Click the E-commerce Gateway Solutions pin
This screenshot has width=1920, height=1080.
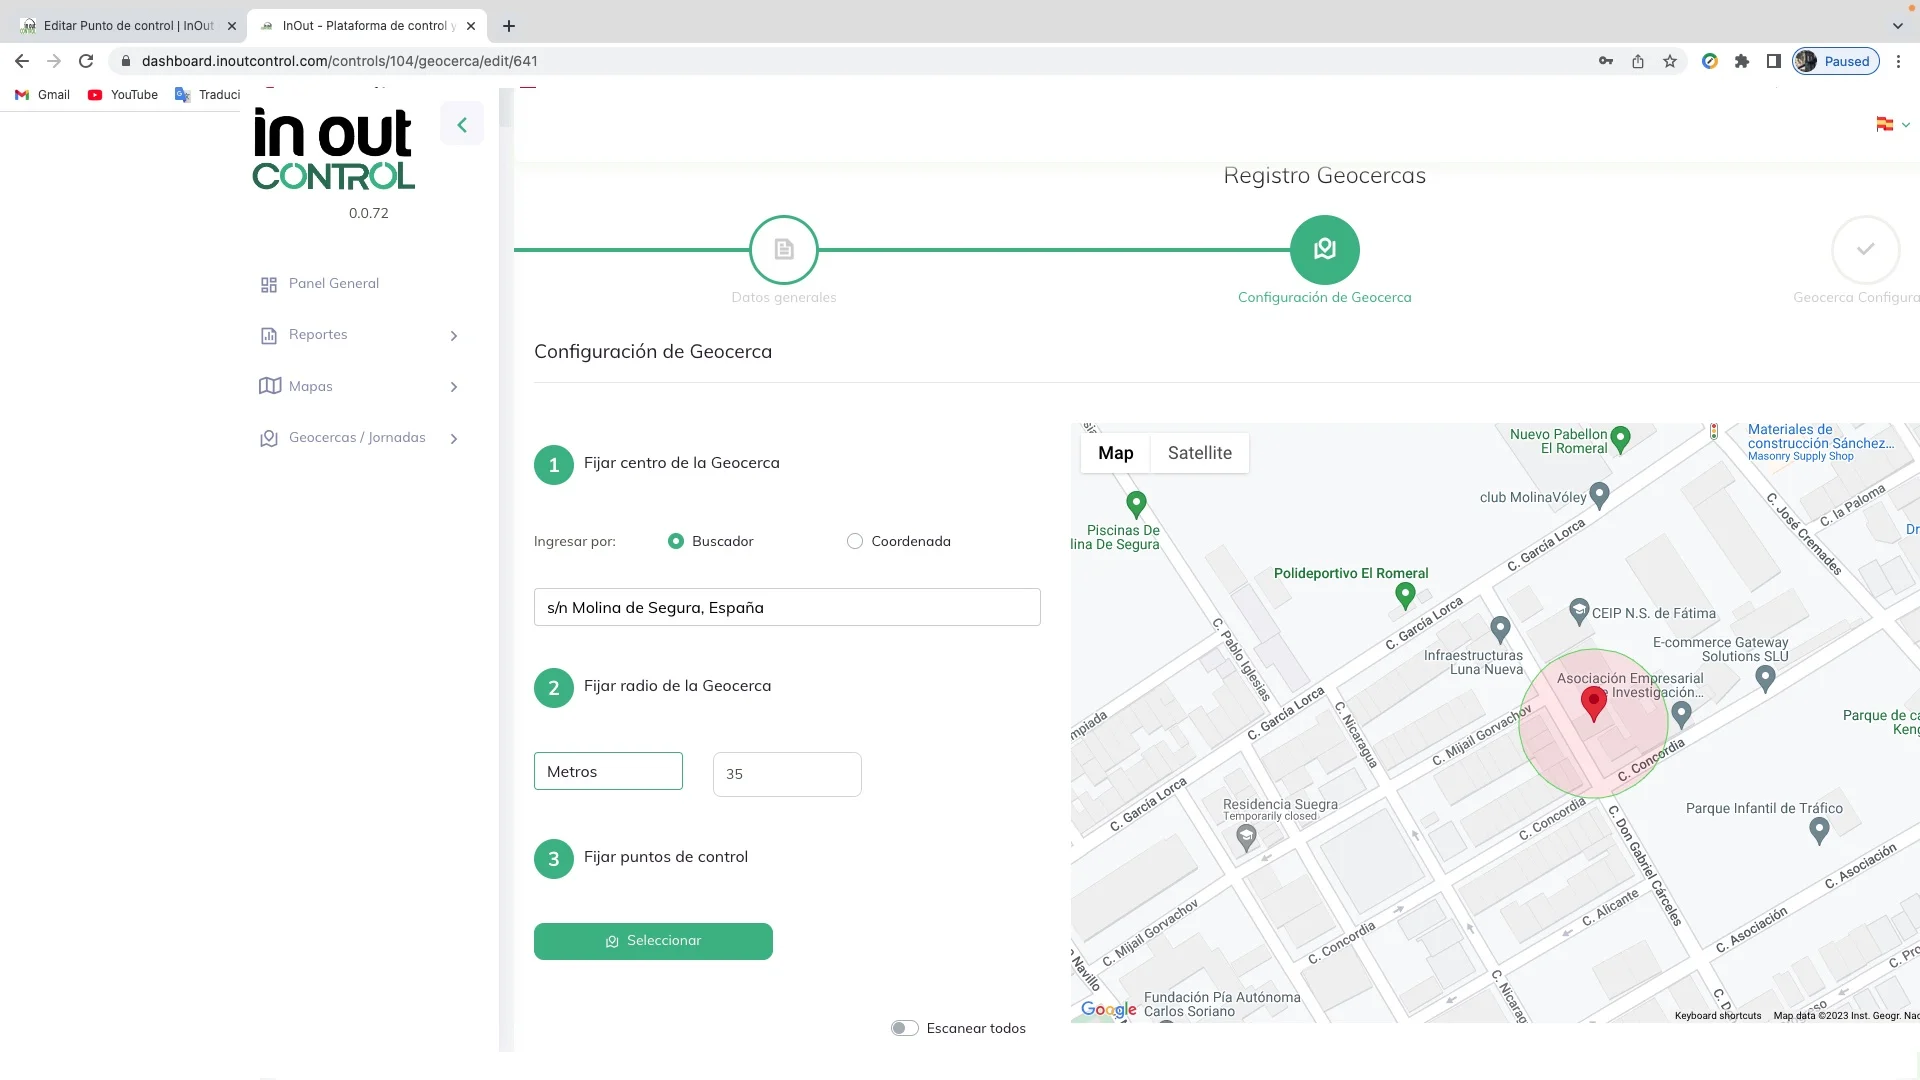1766,679
